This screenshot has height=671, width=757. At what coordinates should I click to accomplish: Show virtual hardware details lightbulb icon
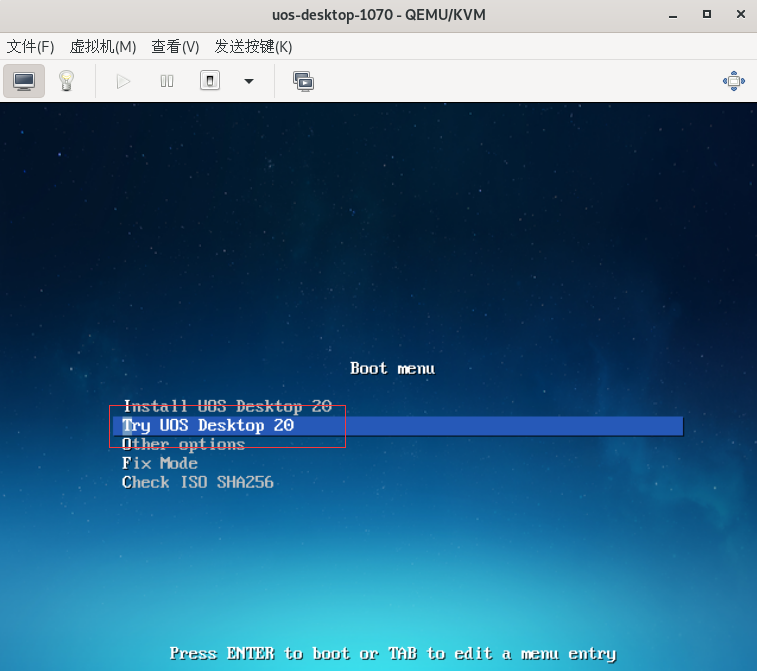point(66,81)
